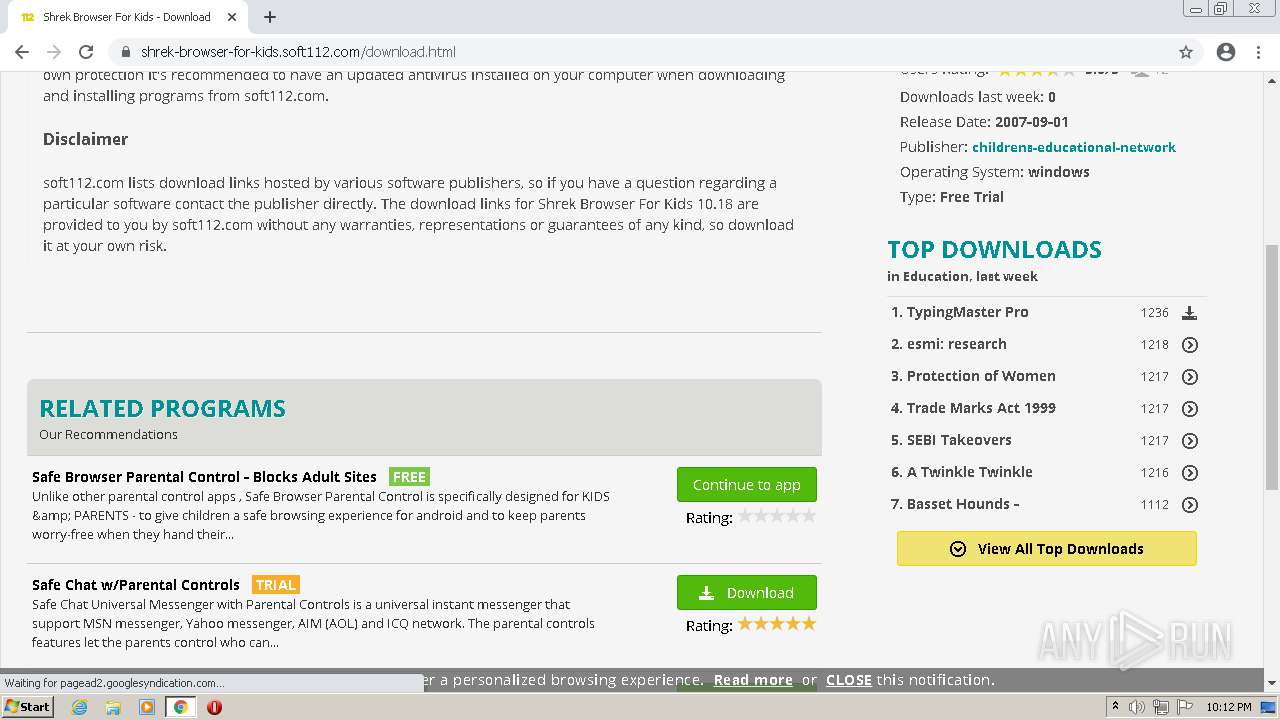Click the arrow icon next to A Twinkle Twinkle
This screenshot has width=1280, height=720.
1190,473
